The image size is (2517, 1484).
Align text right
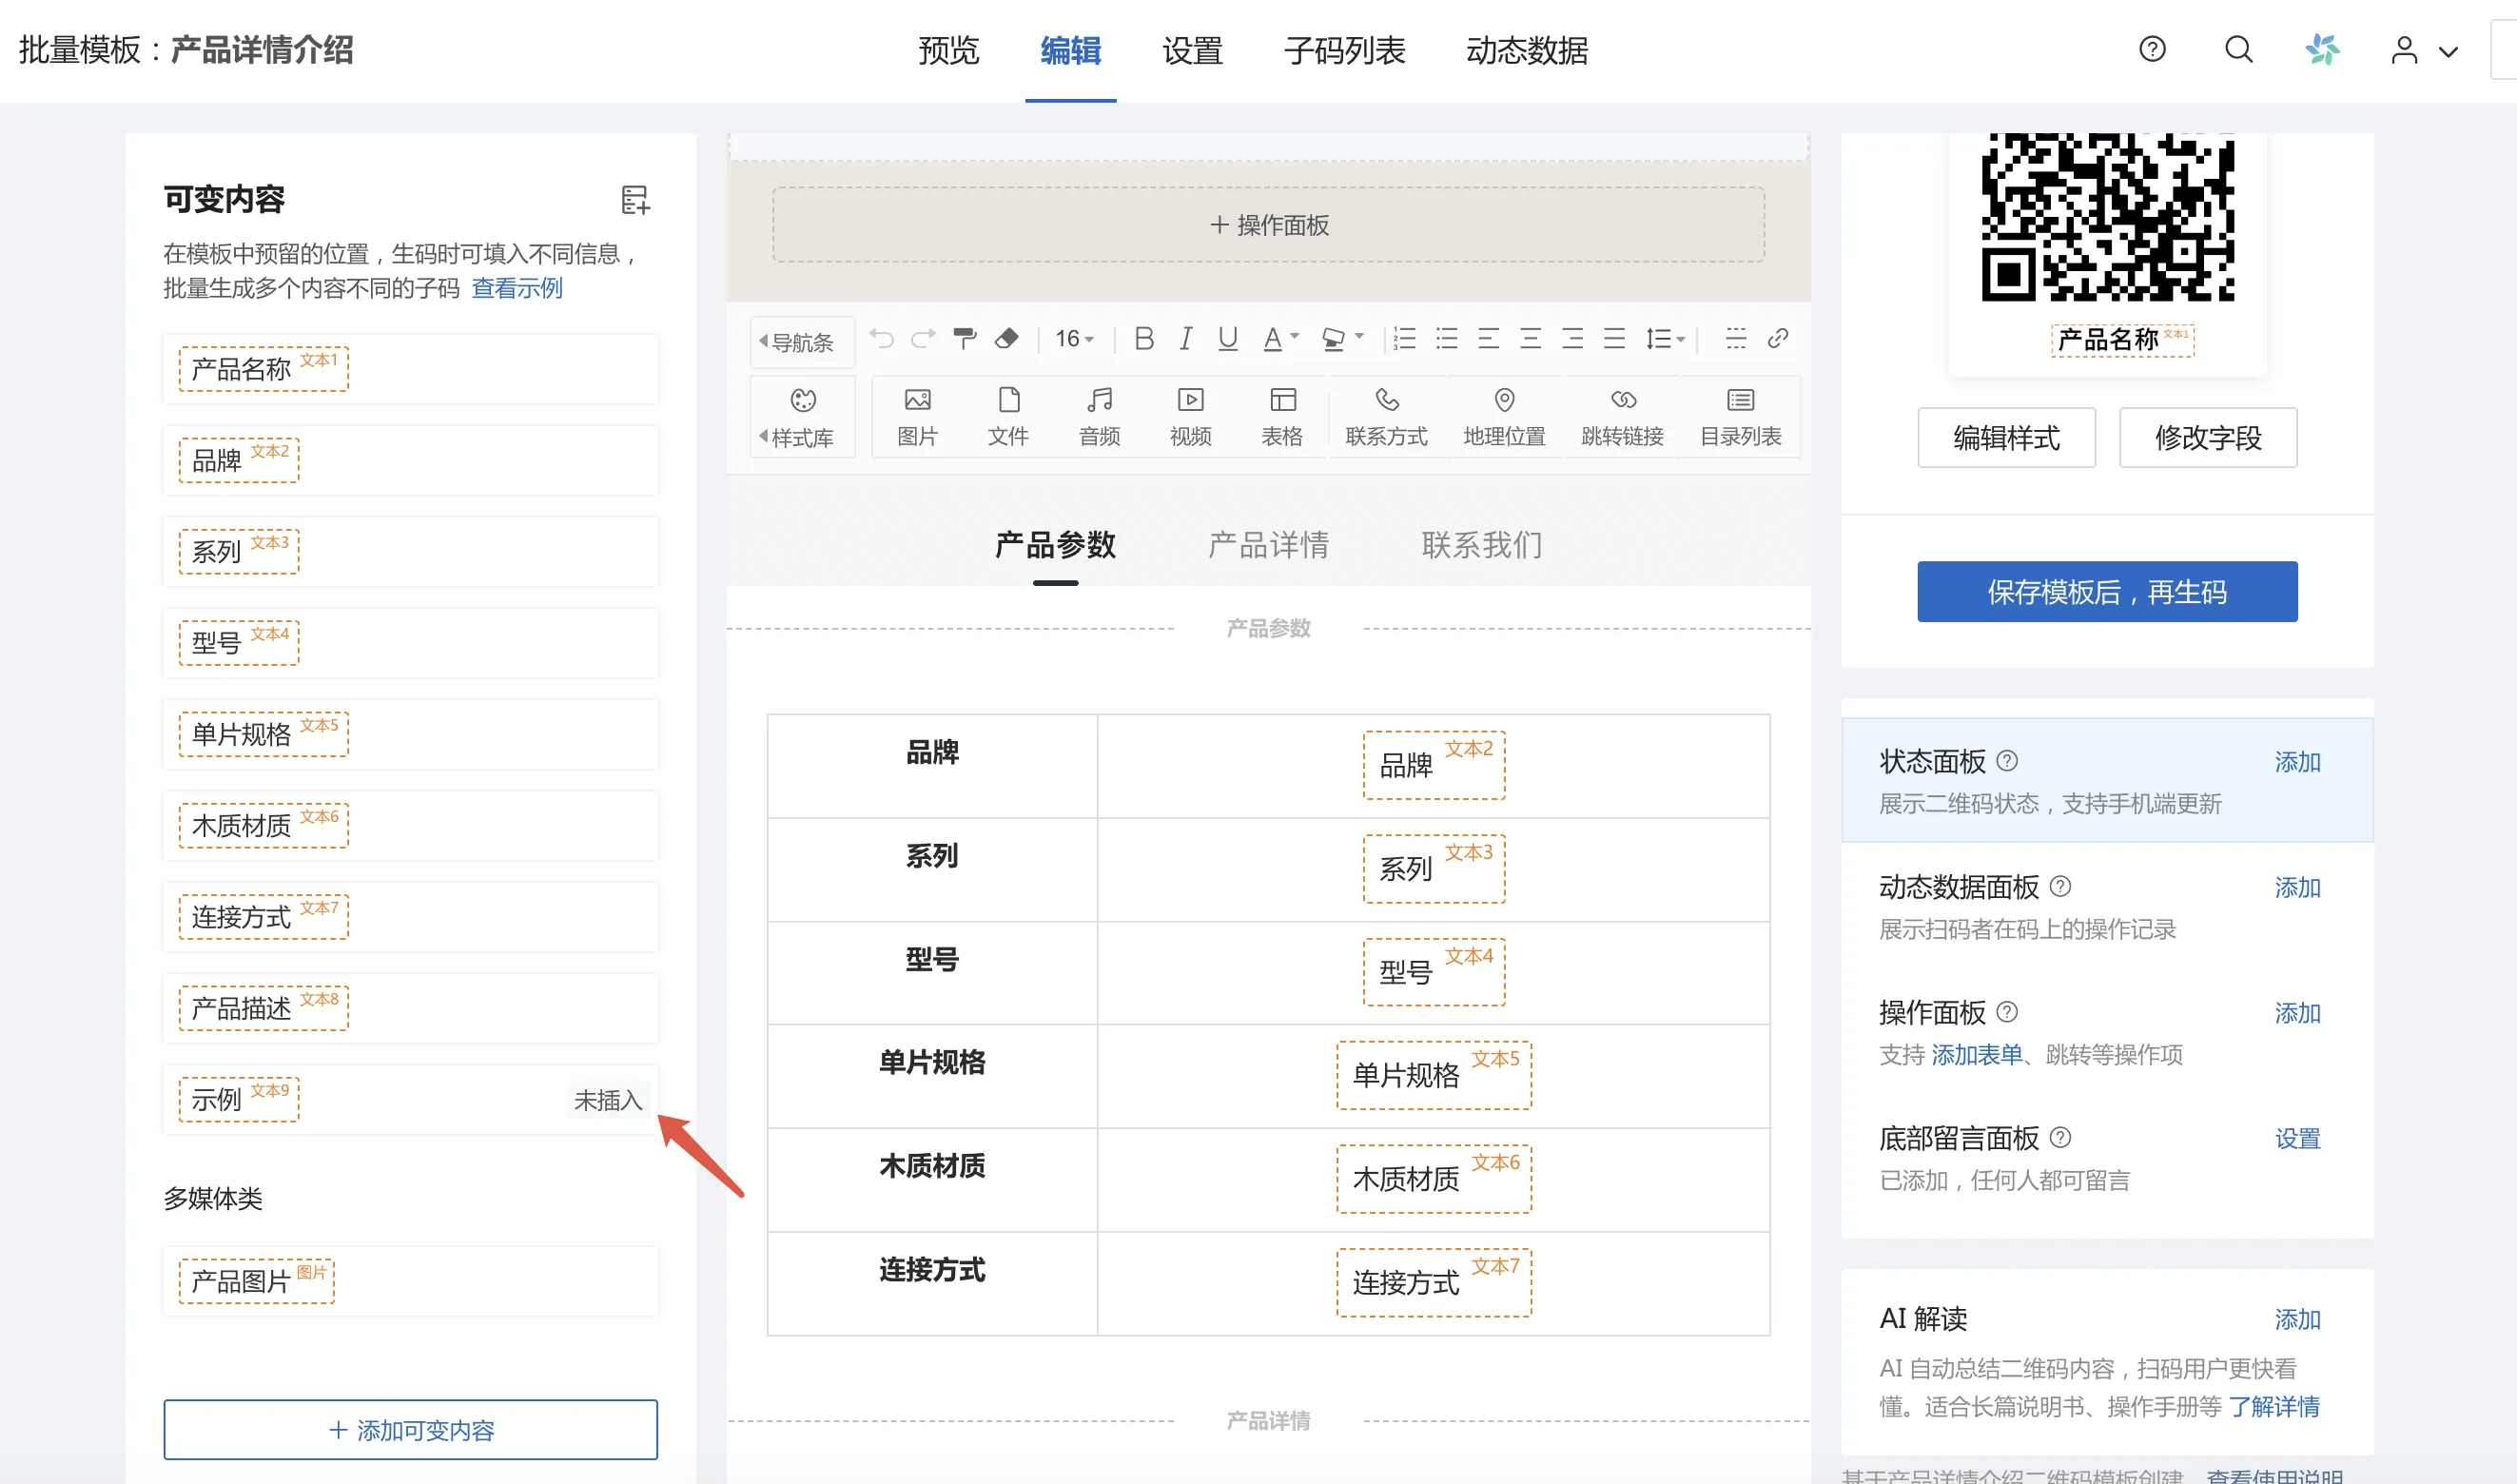pos(1573,339)
